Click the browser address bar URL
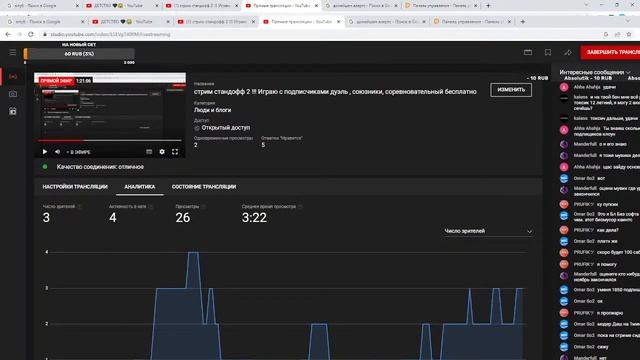 coord(110,35)
